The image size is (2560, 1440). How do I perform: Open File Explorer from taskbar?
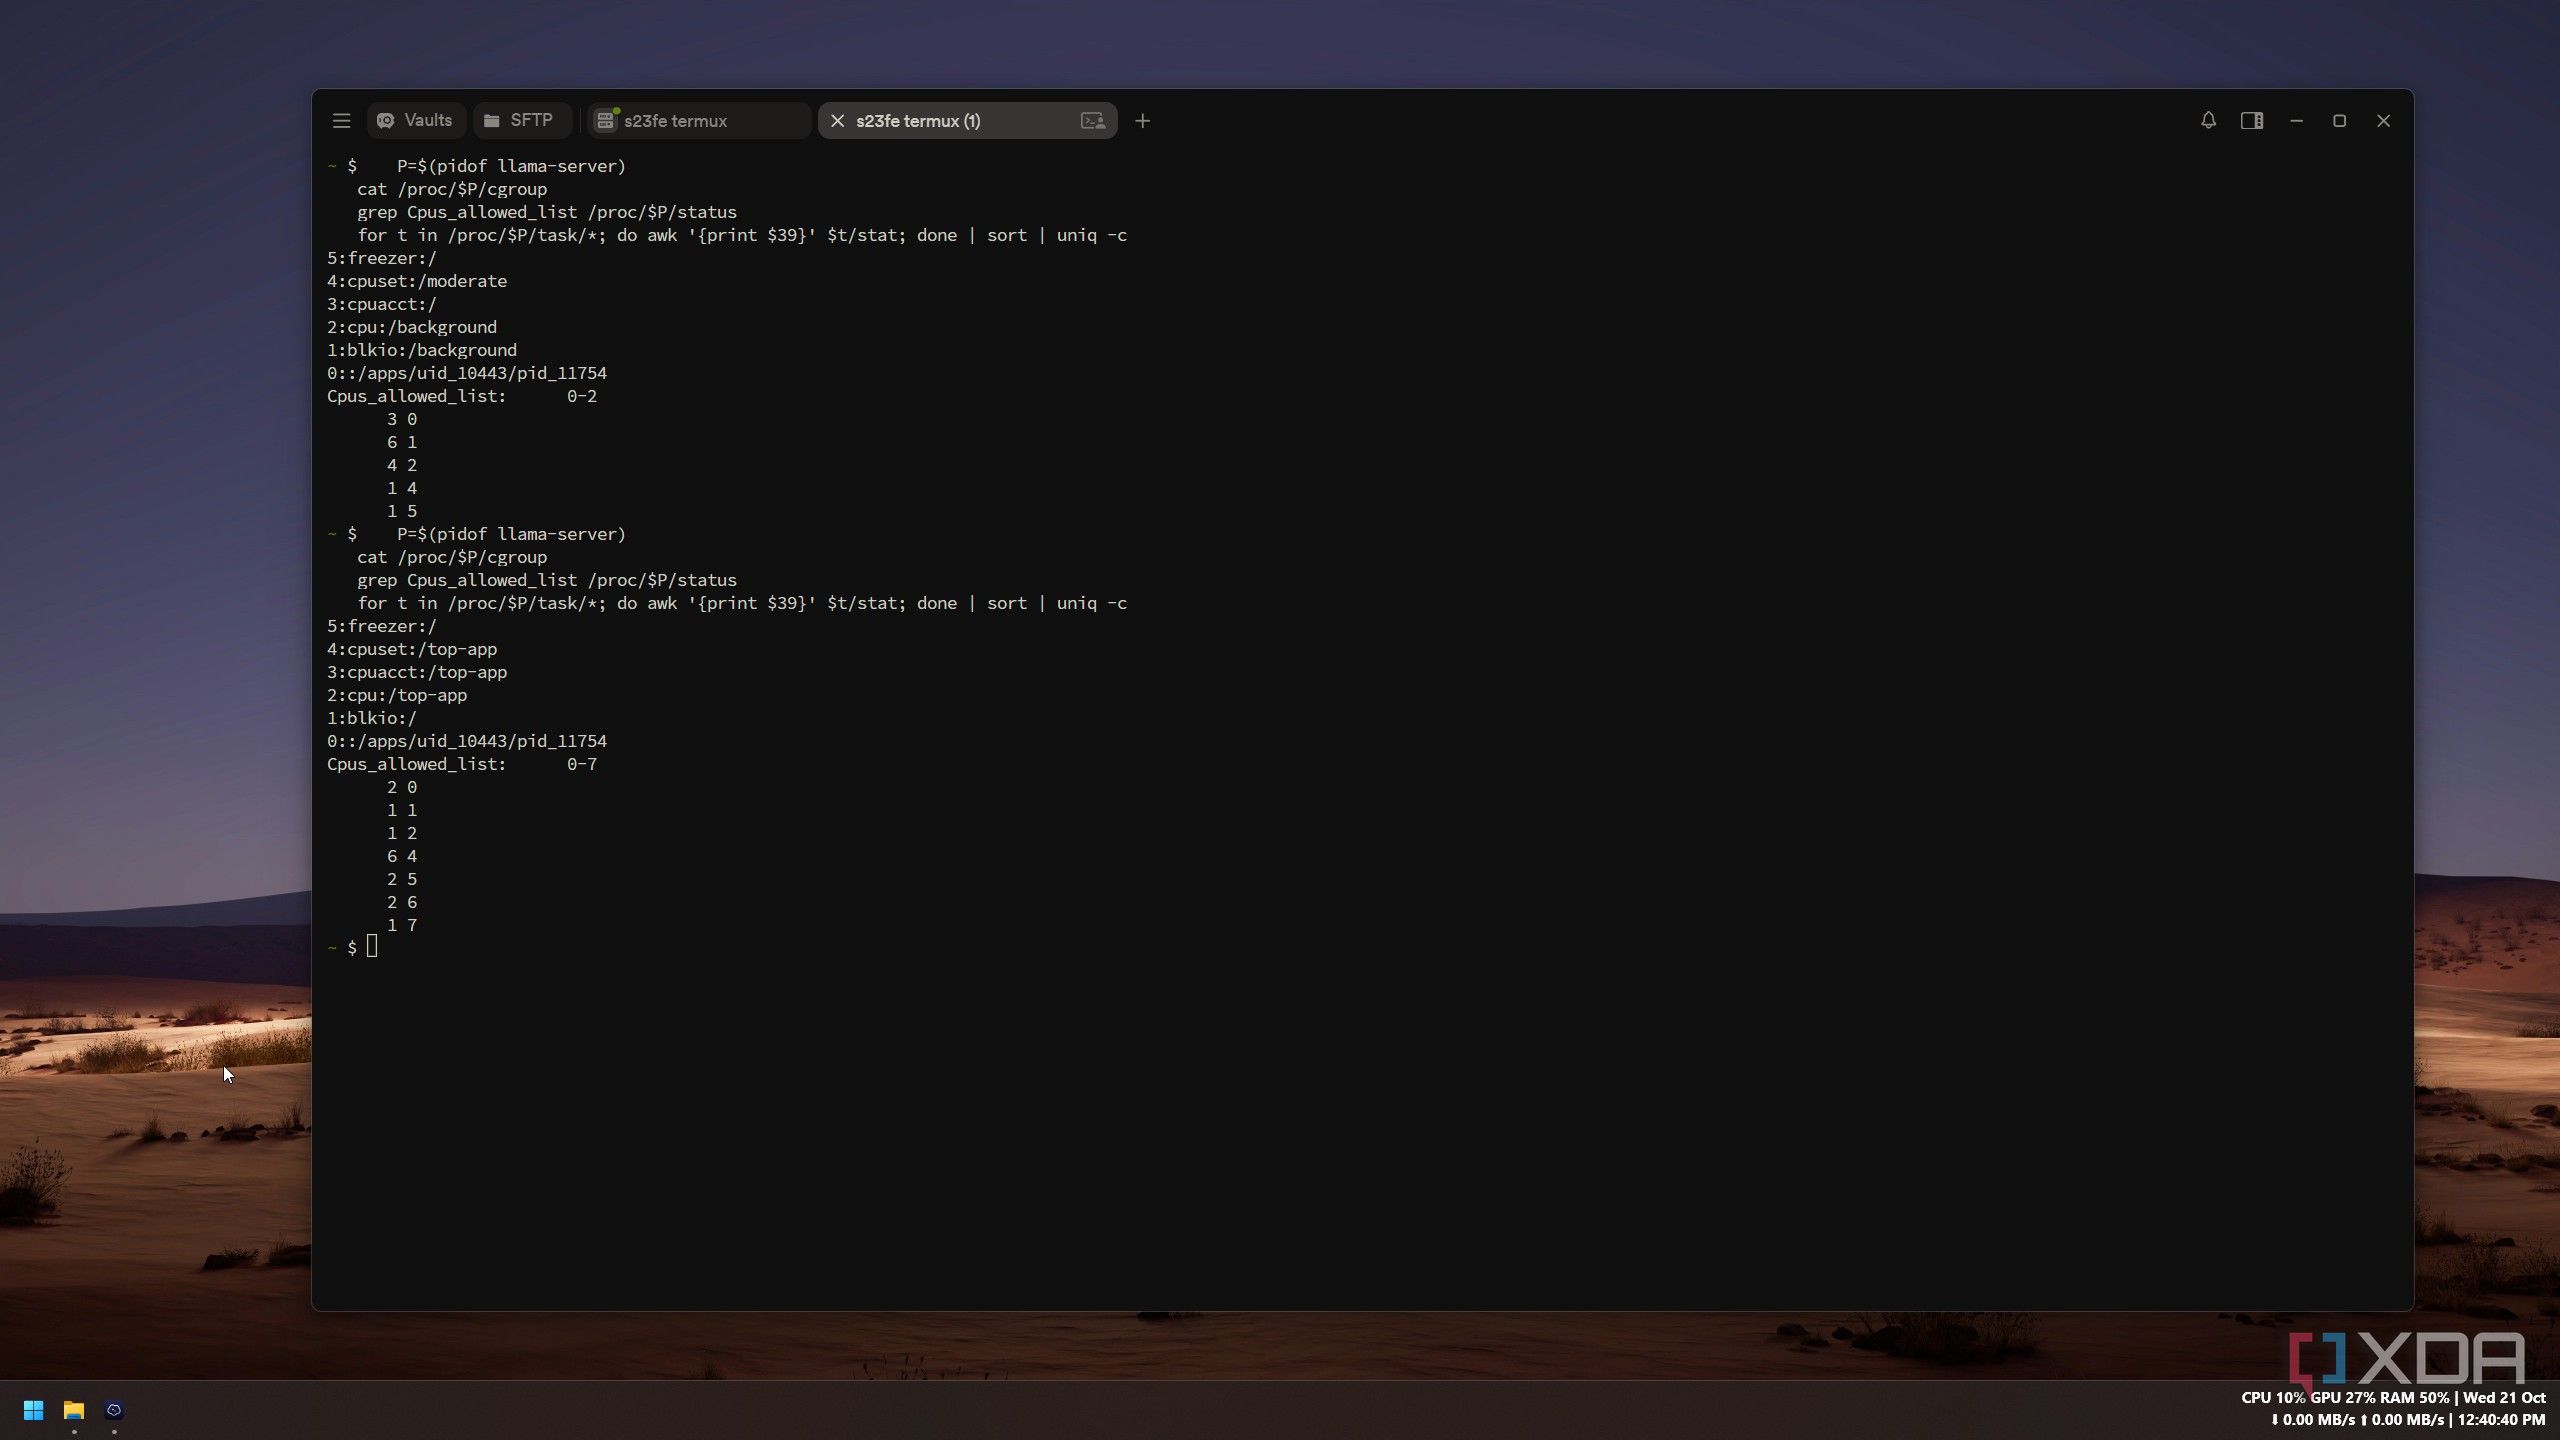pyautogui.click(x=74, y=1410)
